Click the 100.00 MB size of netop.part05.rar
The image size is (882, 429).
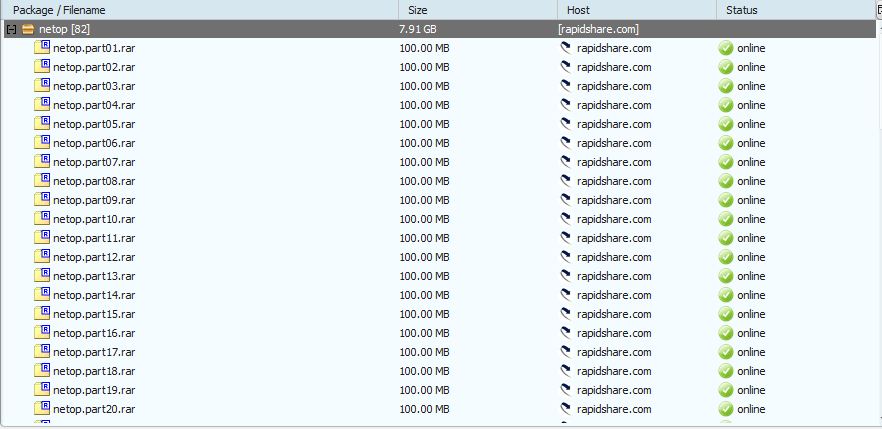pos(424,124)
